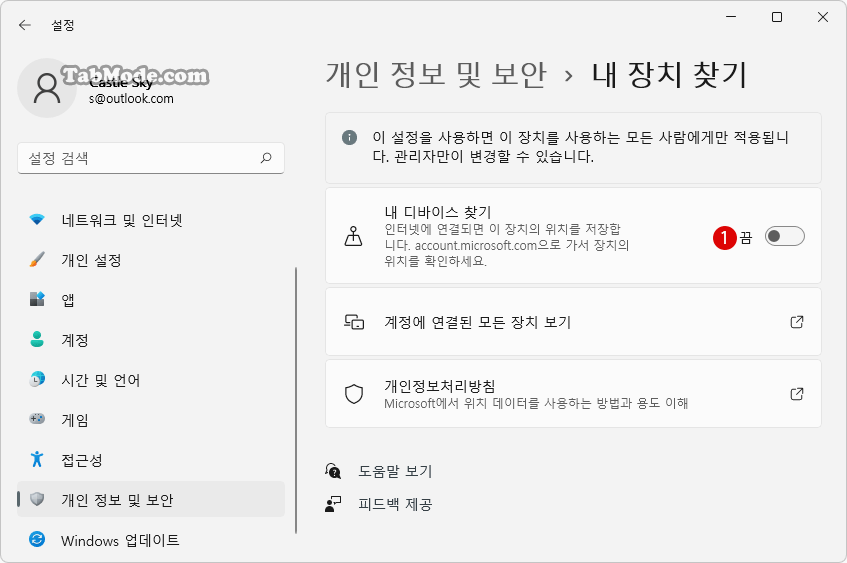
Task: Click the Time & Language globe icon
Action: click(37, 379)
